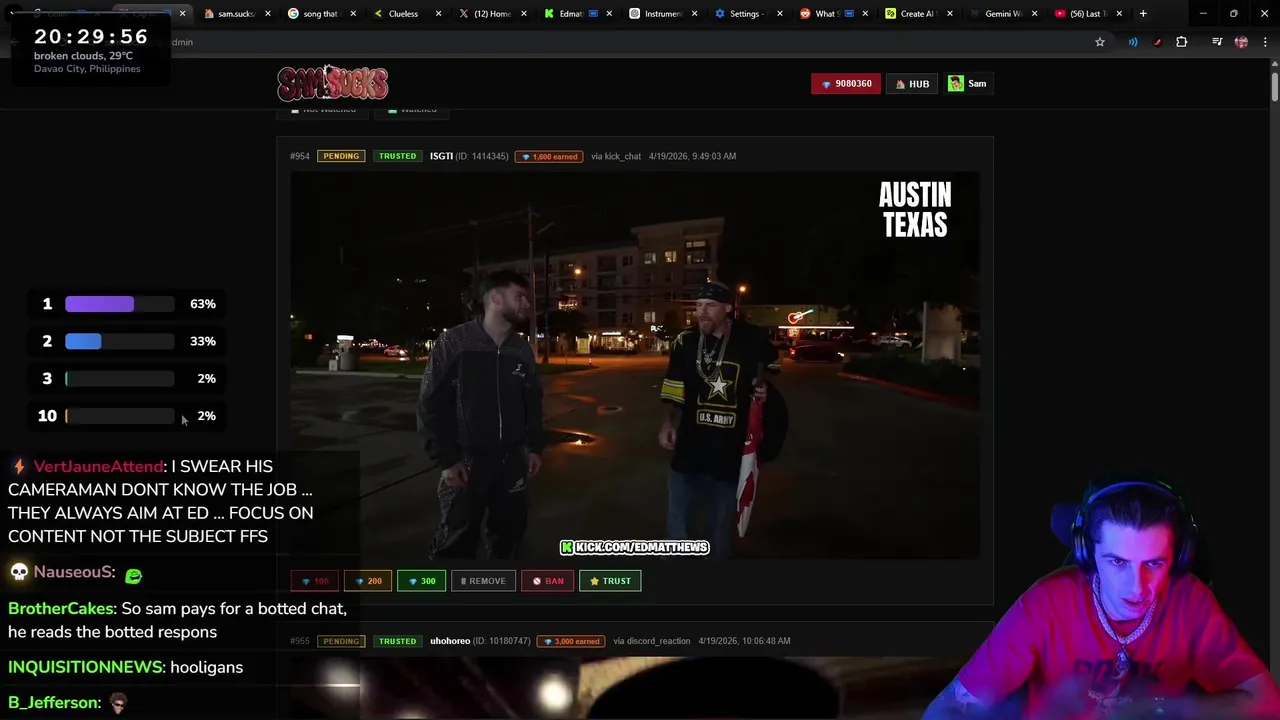Image resolution: width=1280 pixels, height=720 pixels.
Task: Click the TRUSTED badge on submission #954
Action: click(397, 156)
